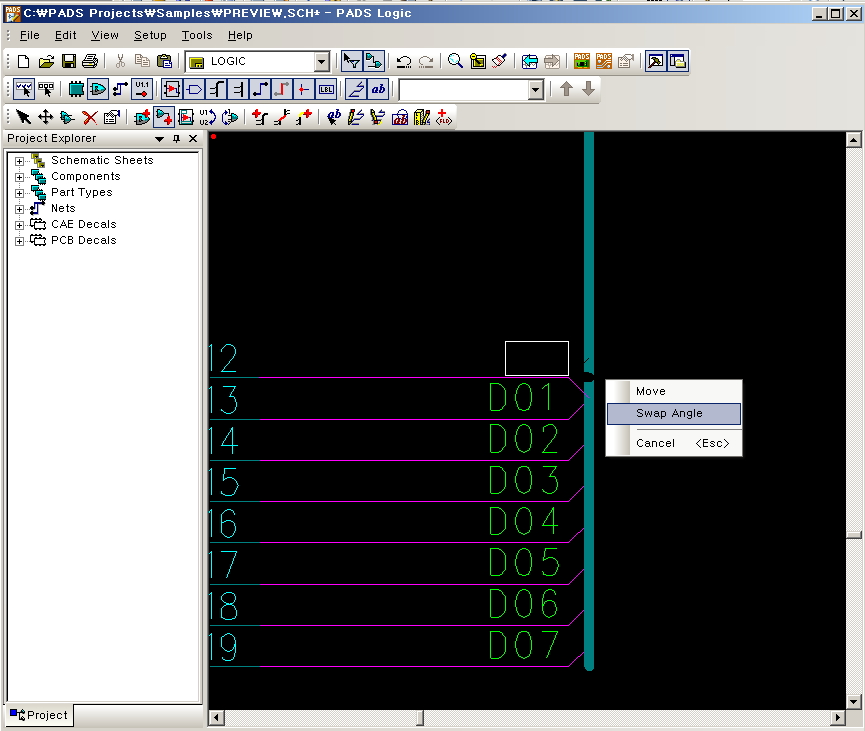Screen dimensions: 865x731
Task: Open the LOGIC sheet dropdown
Action: 322,62
